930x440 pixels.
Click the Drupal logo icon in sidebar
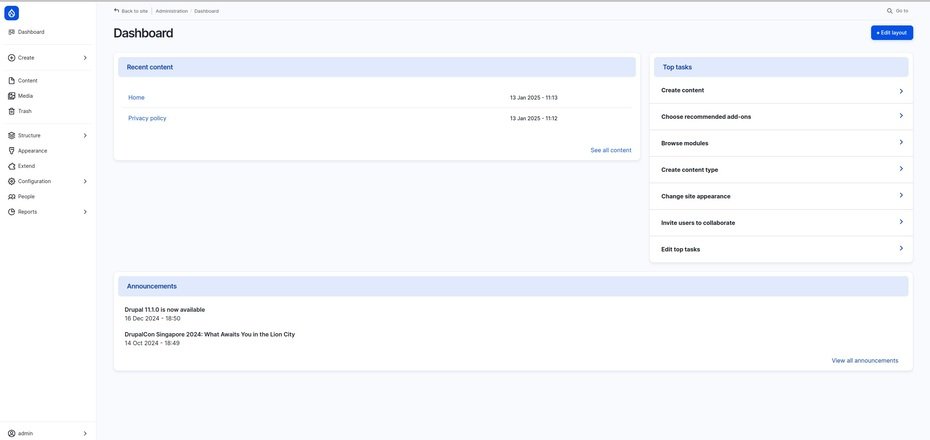click(12, 13)
